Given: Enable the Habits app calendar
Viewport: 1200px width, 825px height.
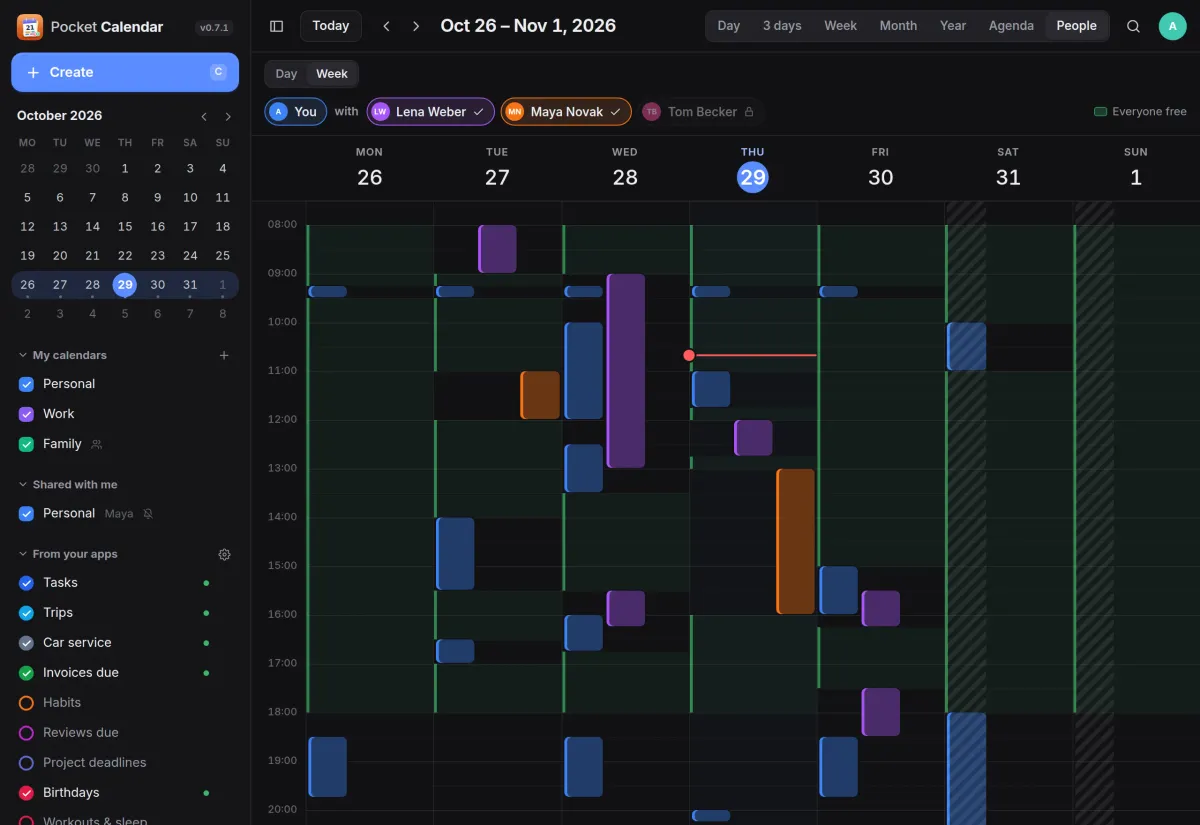Looking at the screenshot, I should pyautogui.click(x=26, y=703).
